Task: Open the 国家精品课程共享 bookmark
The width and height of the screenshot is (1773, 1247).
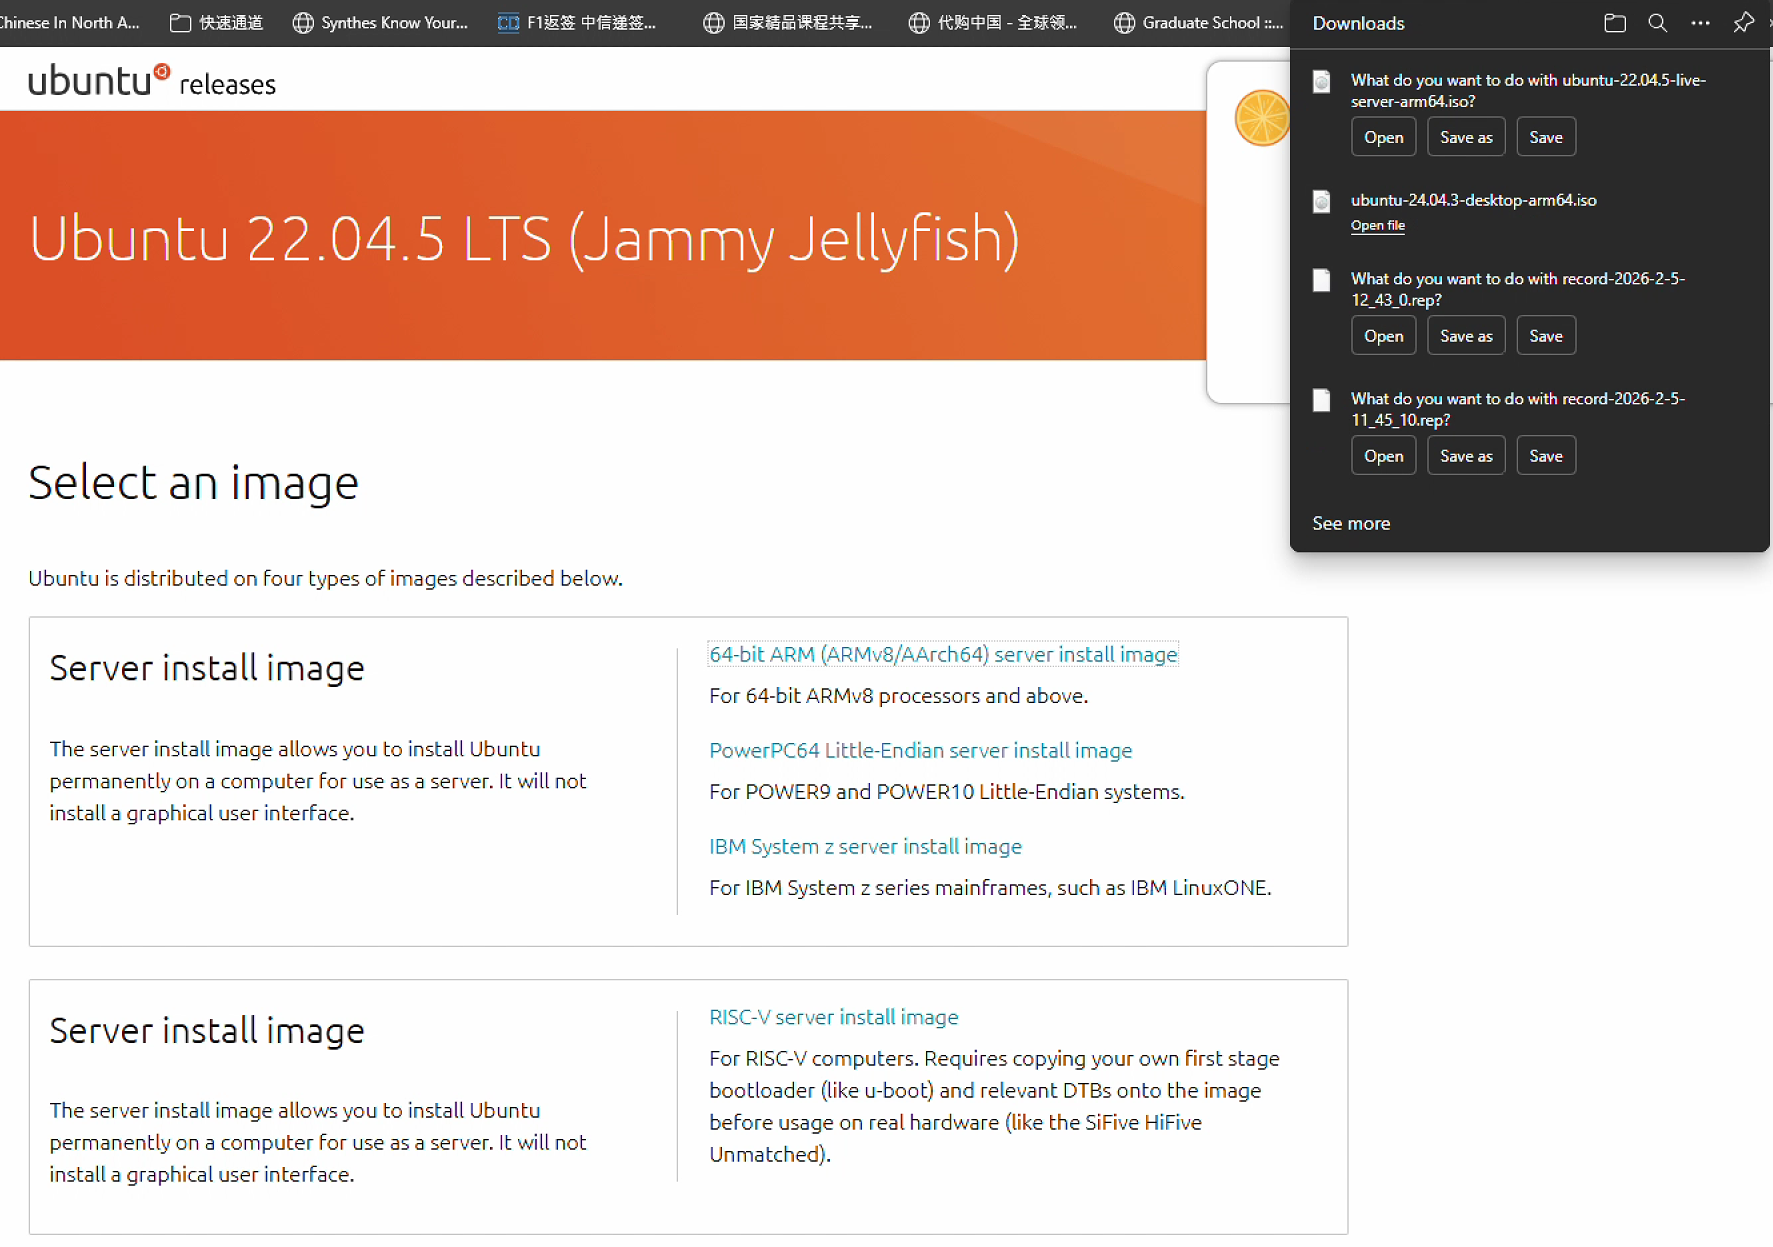Action: pyautogui.click(x=788, y=22)
